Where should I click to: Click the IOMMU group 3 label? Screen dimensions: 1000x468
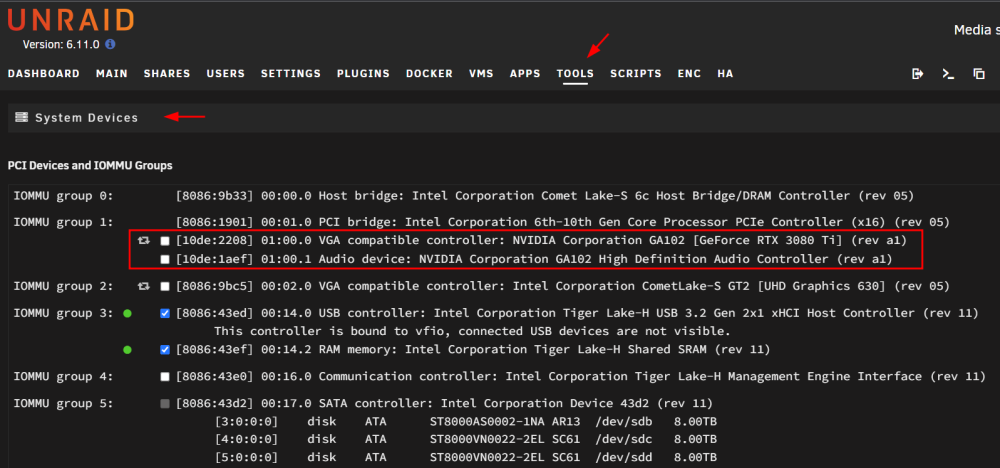pos(64,313)
